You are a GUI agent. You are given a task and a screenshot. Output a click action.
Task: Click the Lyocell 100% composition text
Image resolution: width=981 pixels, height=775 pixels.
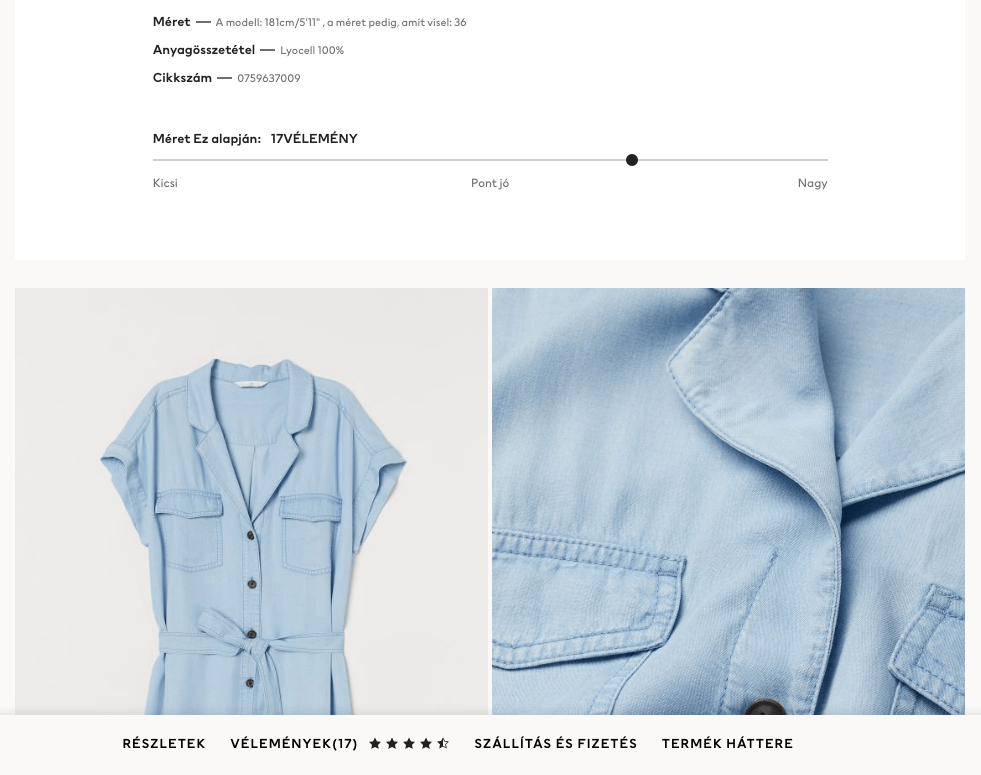312,51
